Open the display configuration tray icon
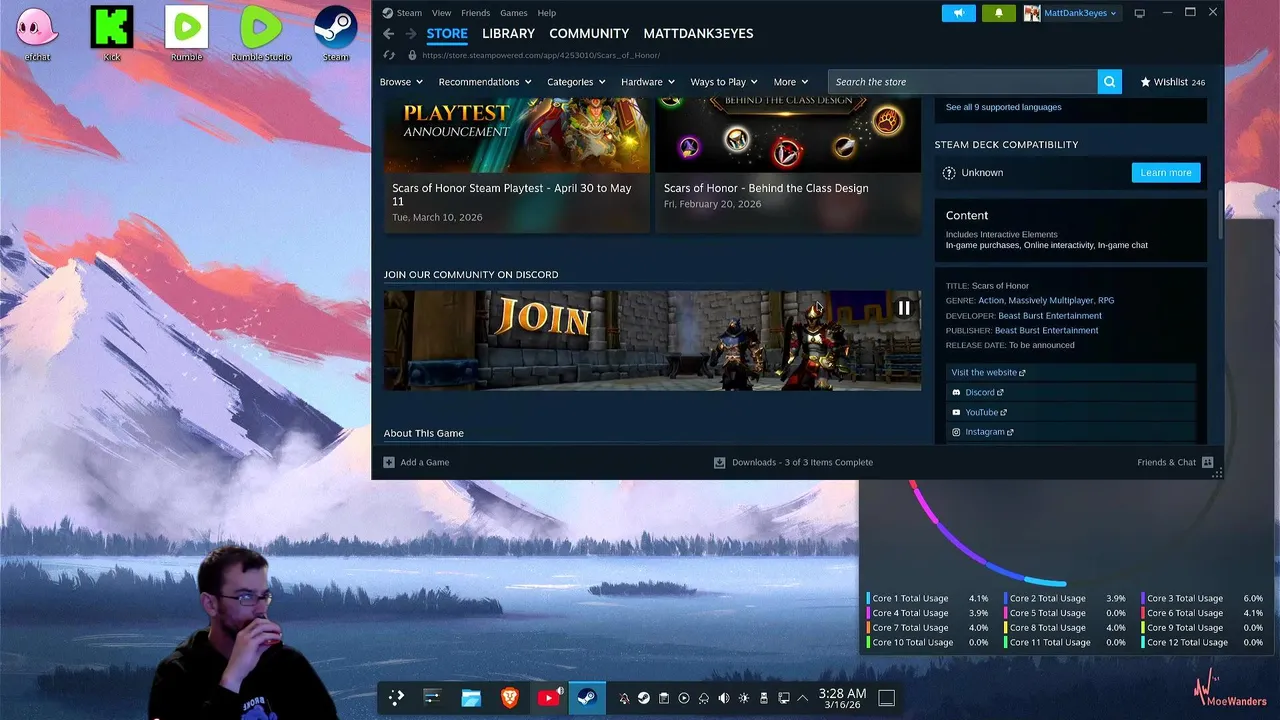1280x720 pixels. click(784, 698)
